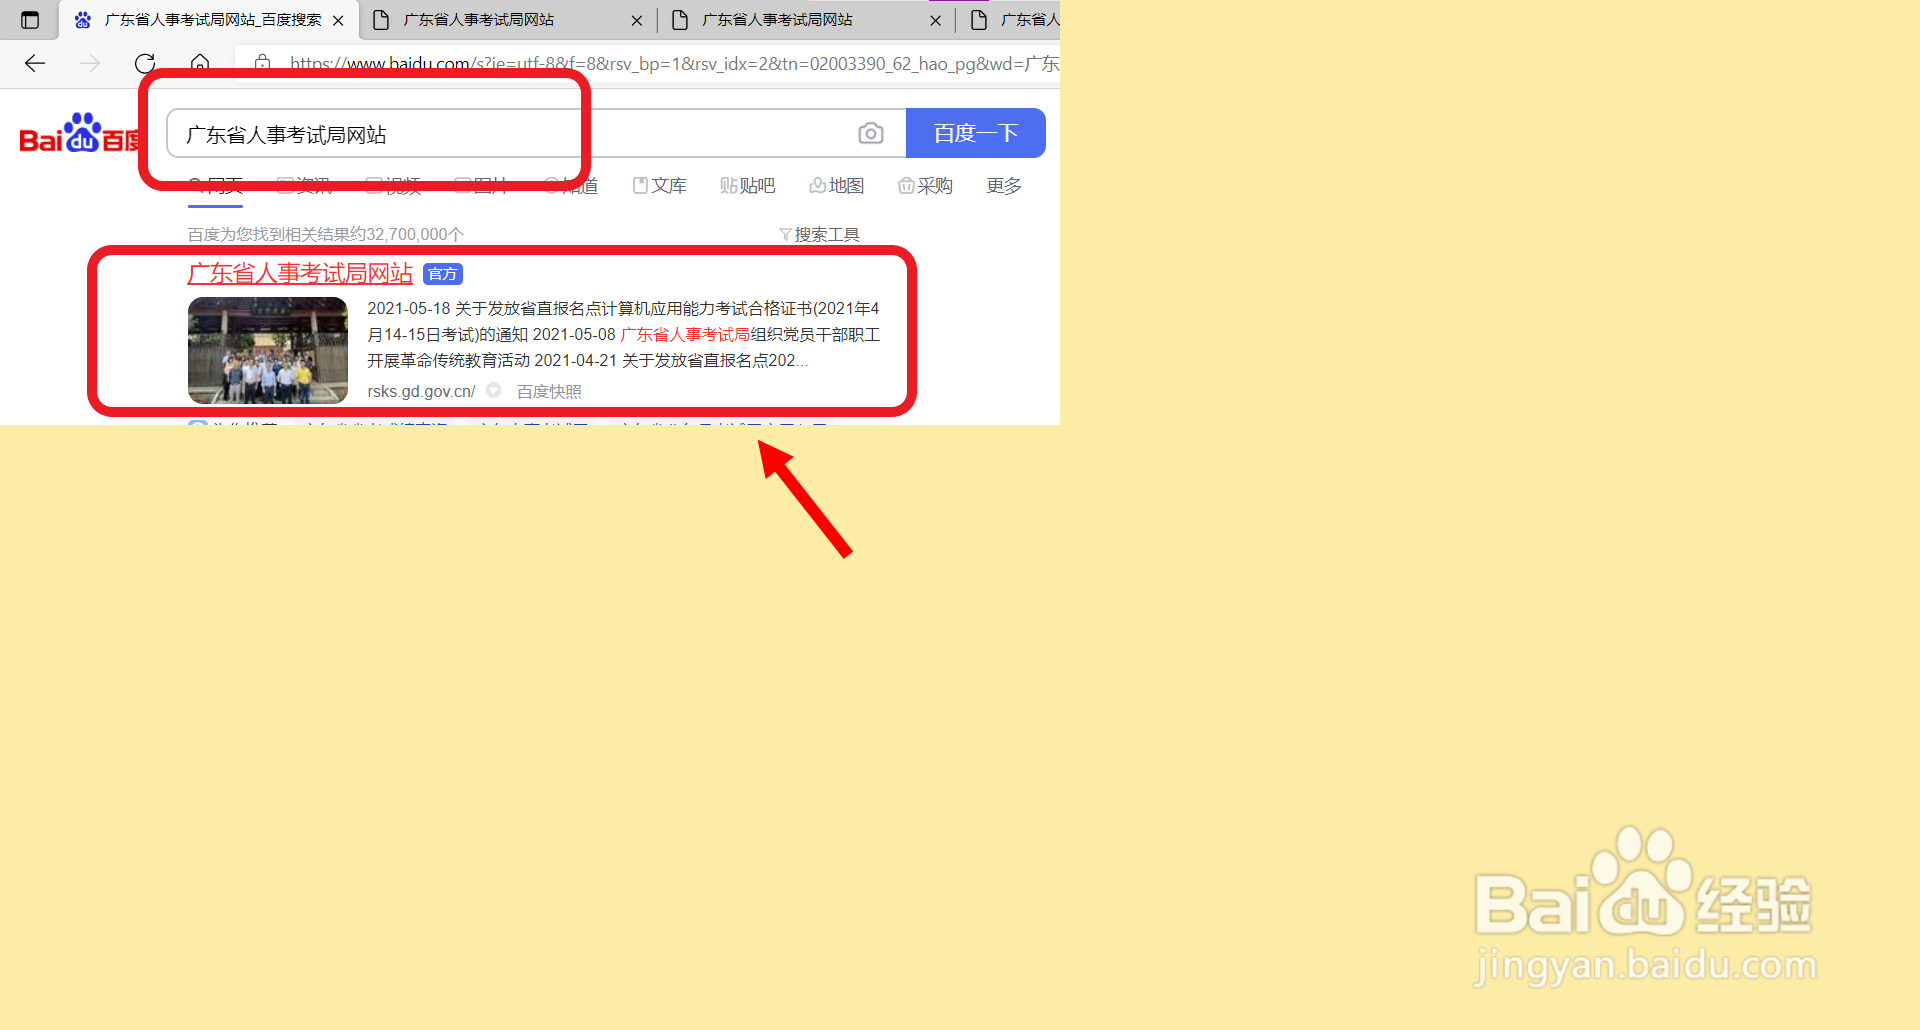This screenshot has width=1920, height=1030.
Task: Open the tab actions menu icon
Action: coord(30,20)
